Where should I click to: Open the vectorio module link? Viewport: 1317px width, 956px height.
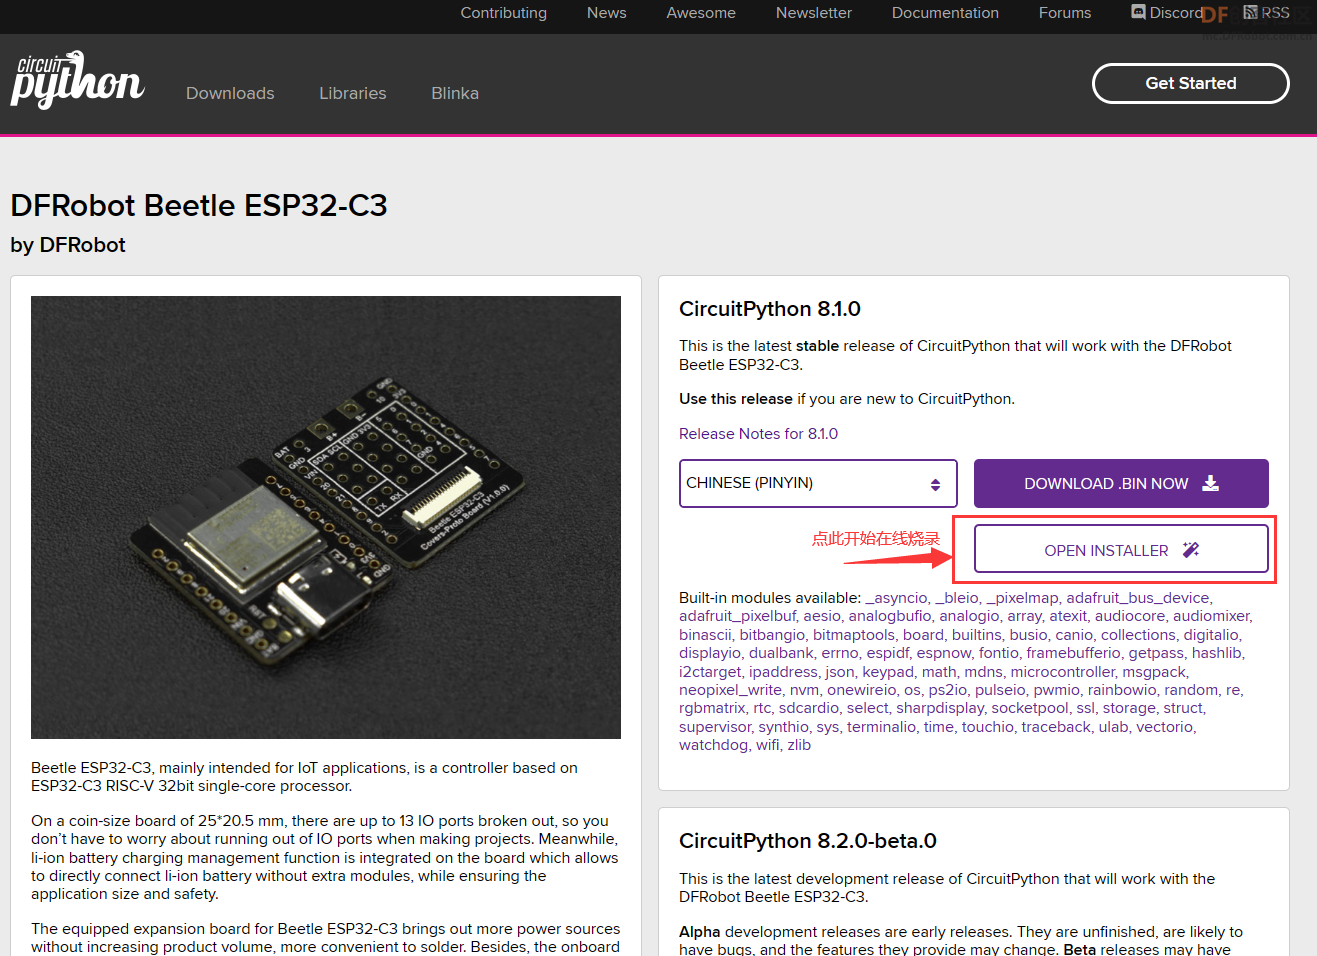pos(1164,727)
